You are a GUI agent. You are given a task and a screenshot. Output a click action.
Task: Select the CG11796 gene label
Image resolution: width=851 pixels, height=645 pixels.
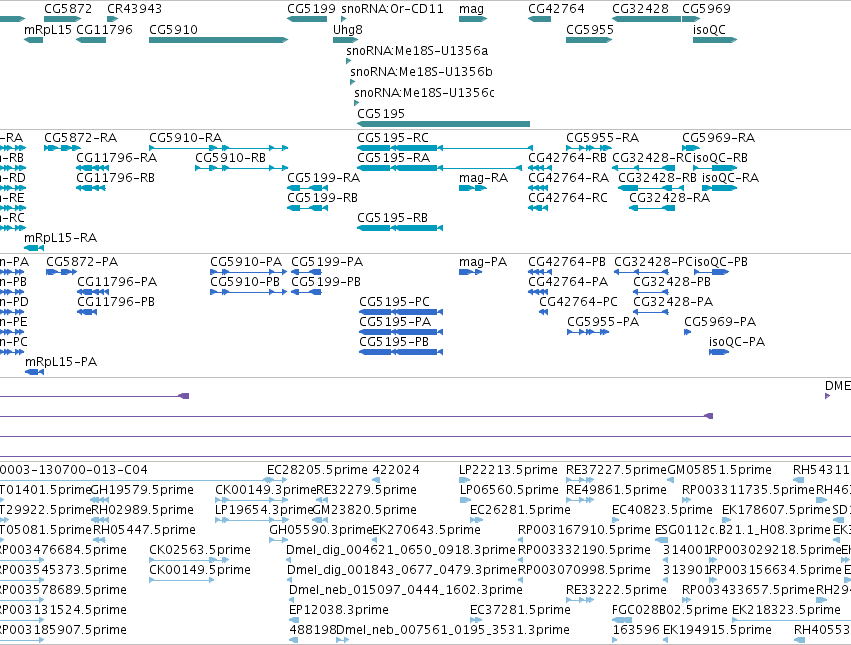click(x=104, y=30)
